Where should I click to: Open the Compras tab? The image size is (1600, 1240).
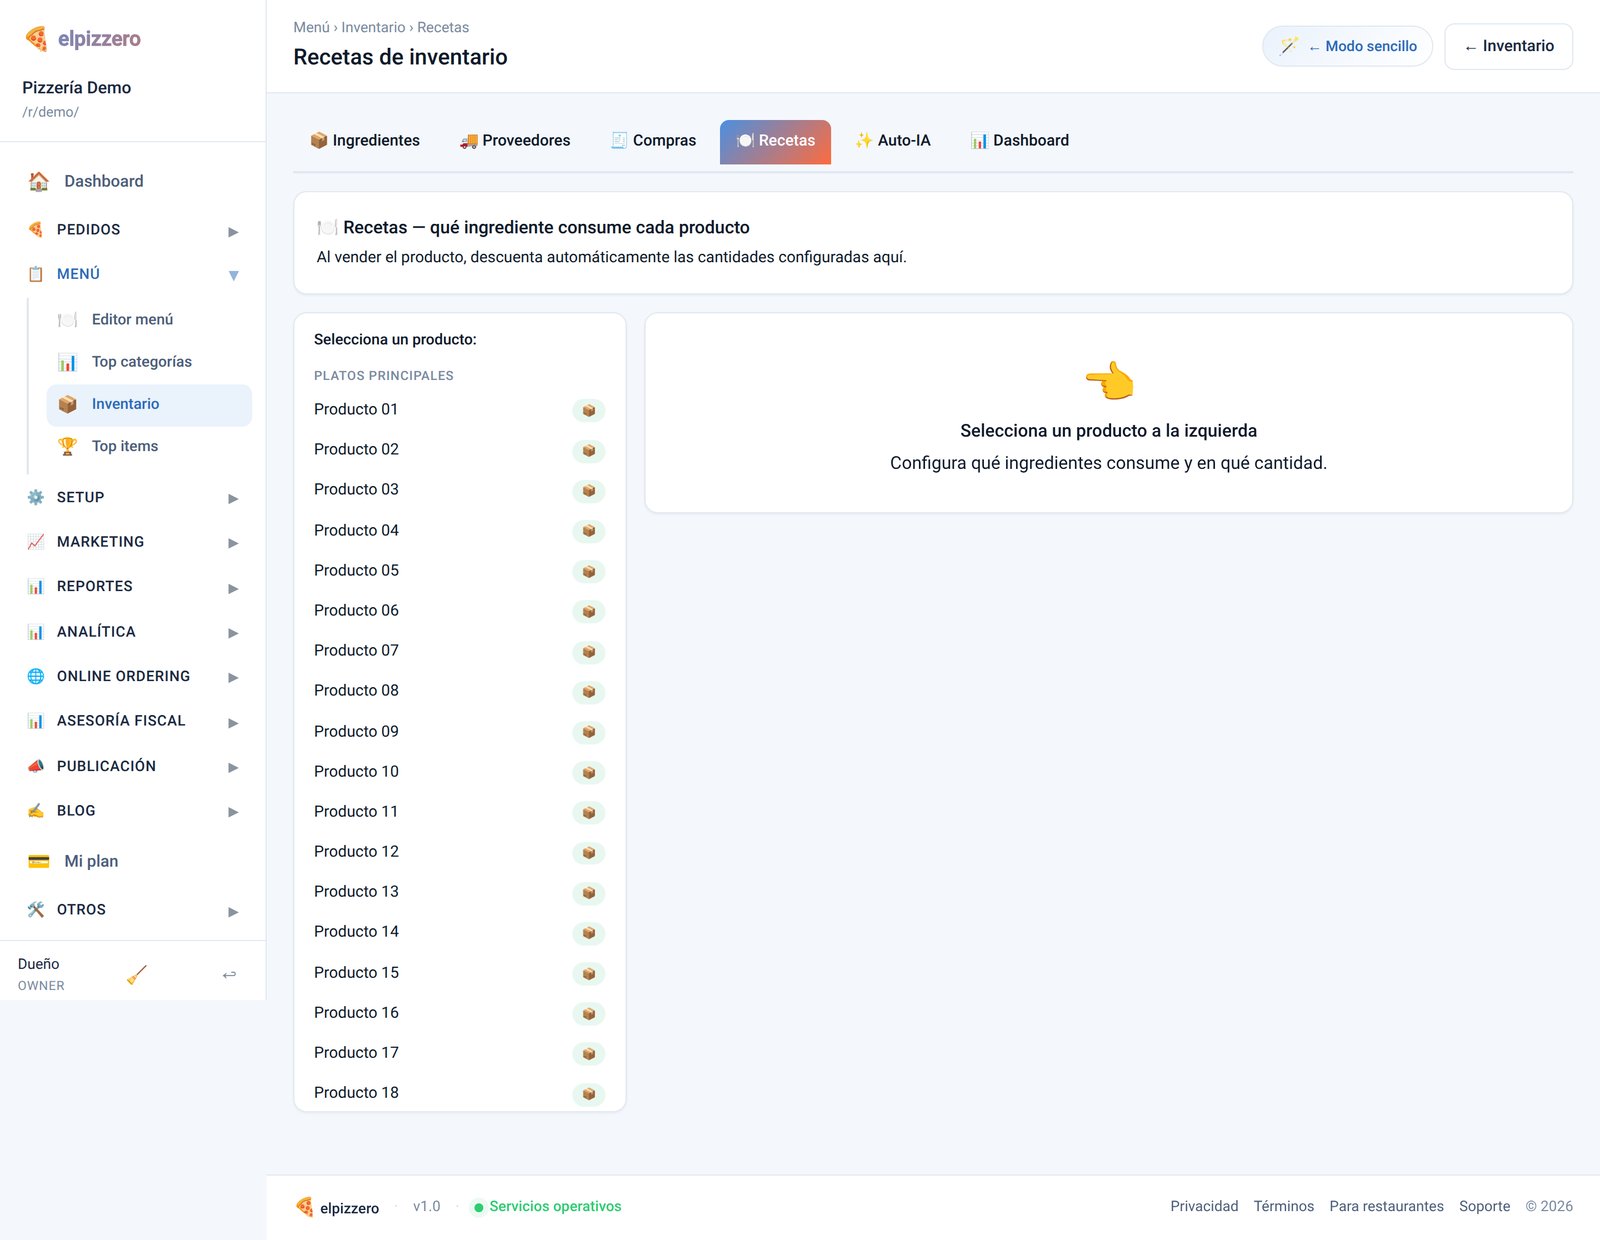tap(654, 141)
